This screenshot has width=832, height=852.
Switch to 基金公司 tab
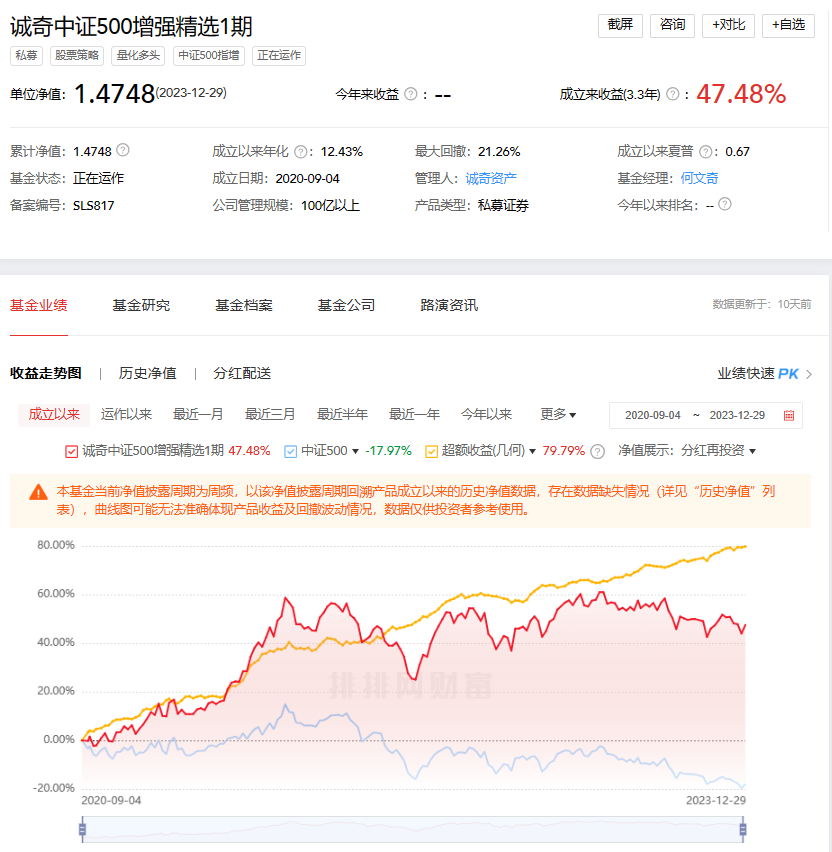coord(347,305)
